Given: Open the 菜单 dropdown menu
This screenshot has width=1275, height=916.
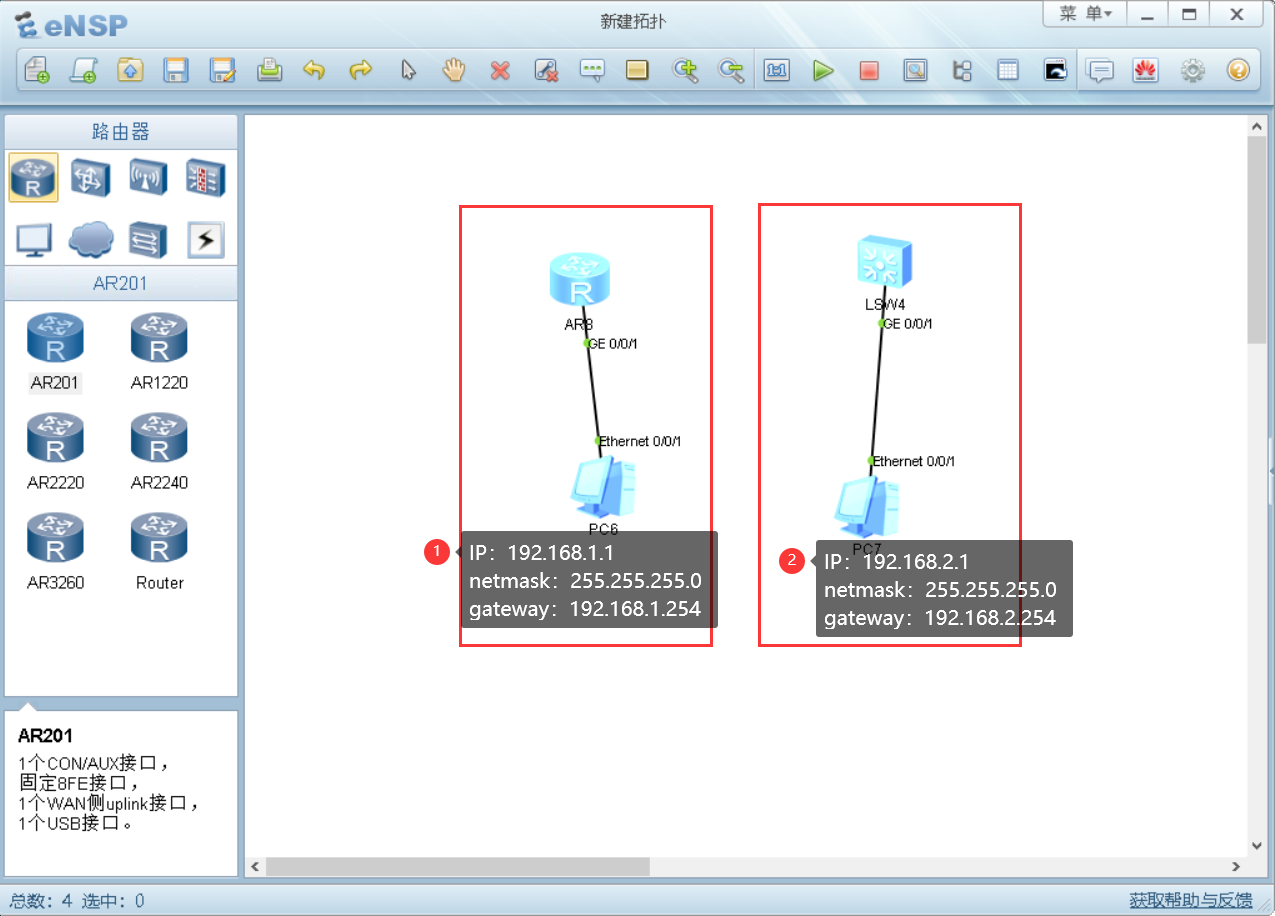Looking at the screenshot, I should [1085, 14].
